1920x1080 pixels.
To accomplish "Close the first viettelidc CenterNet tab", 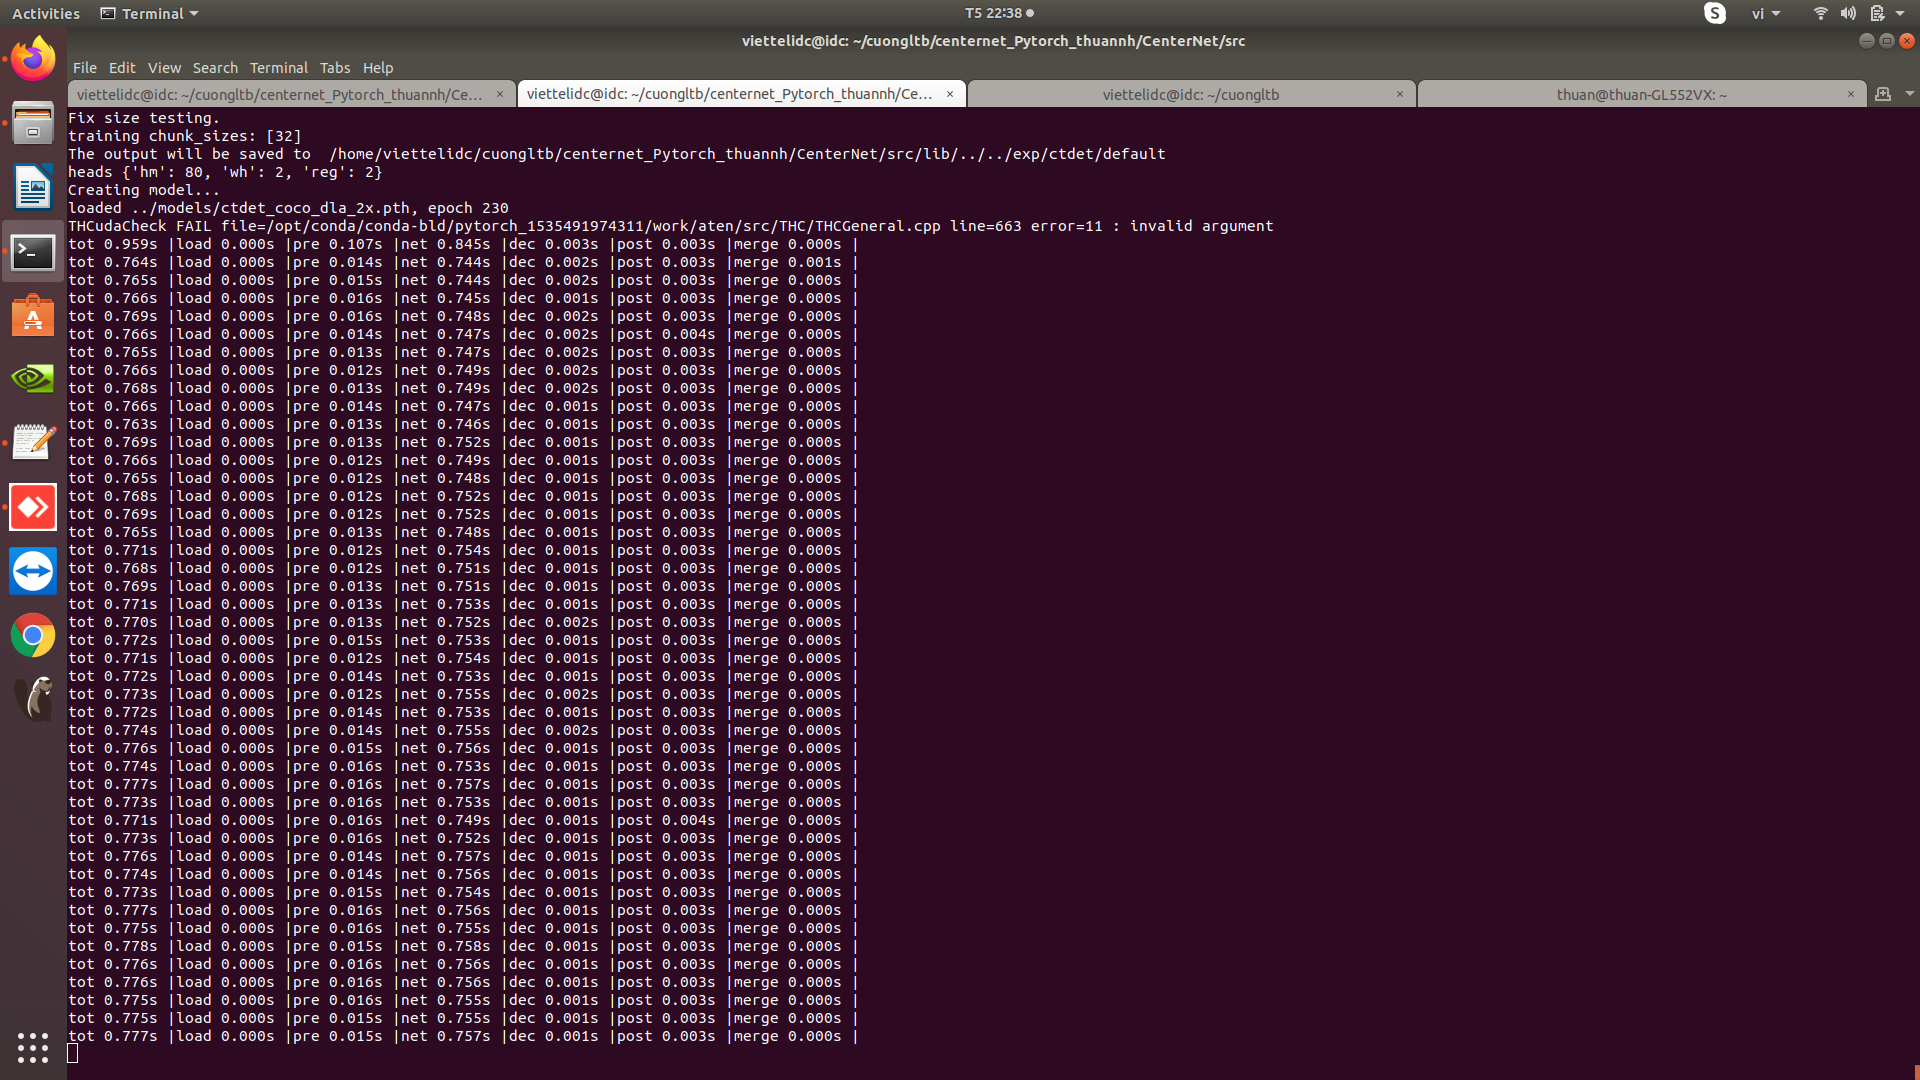I will point(500,94).
